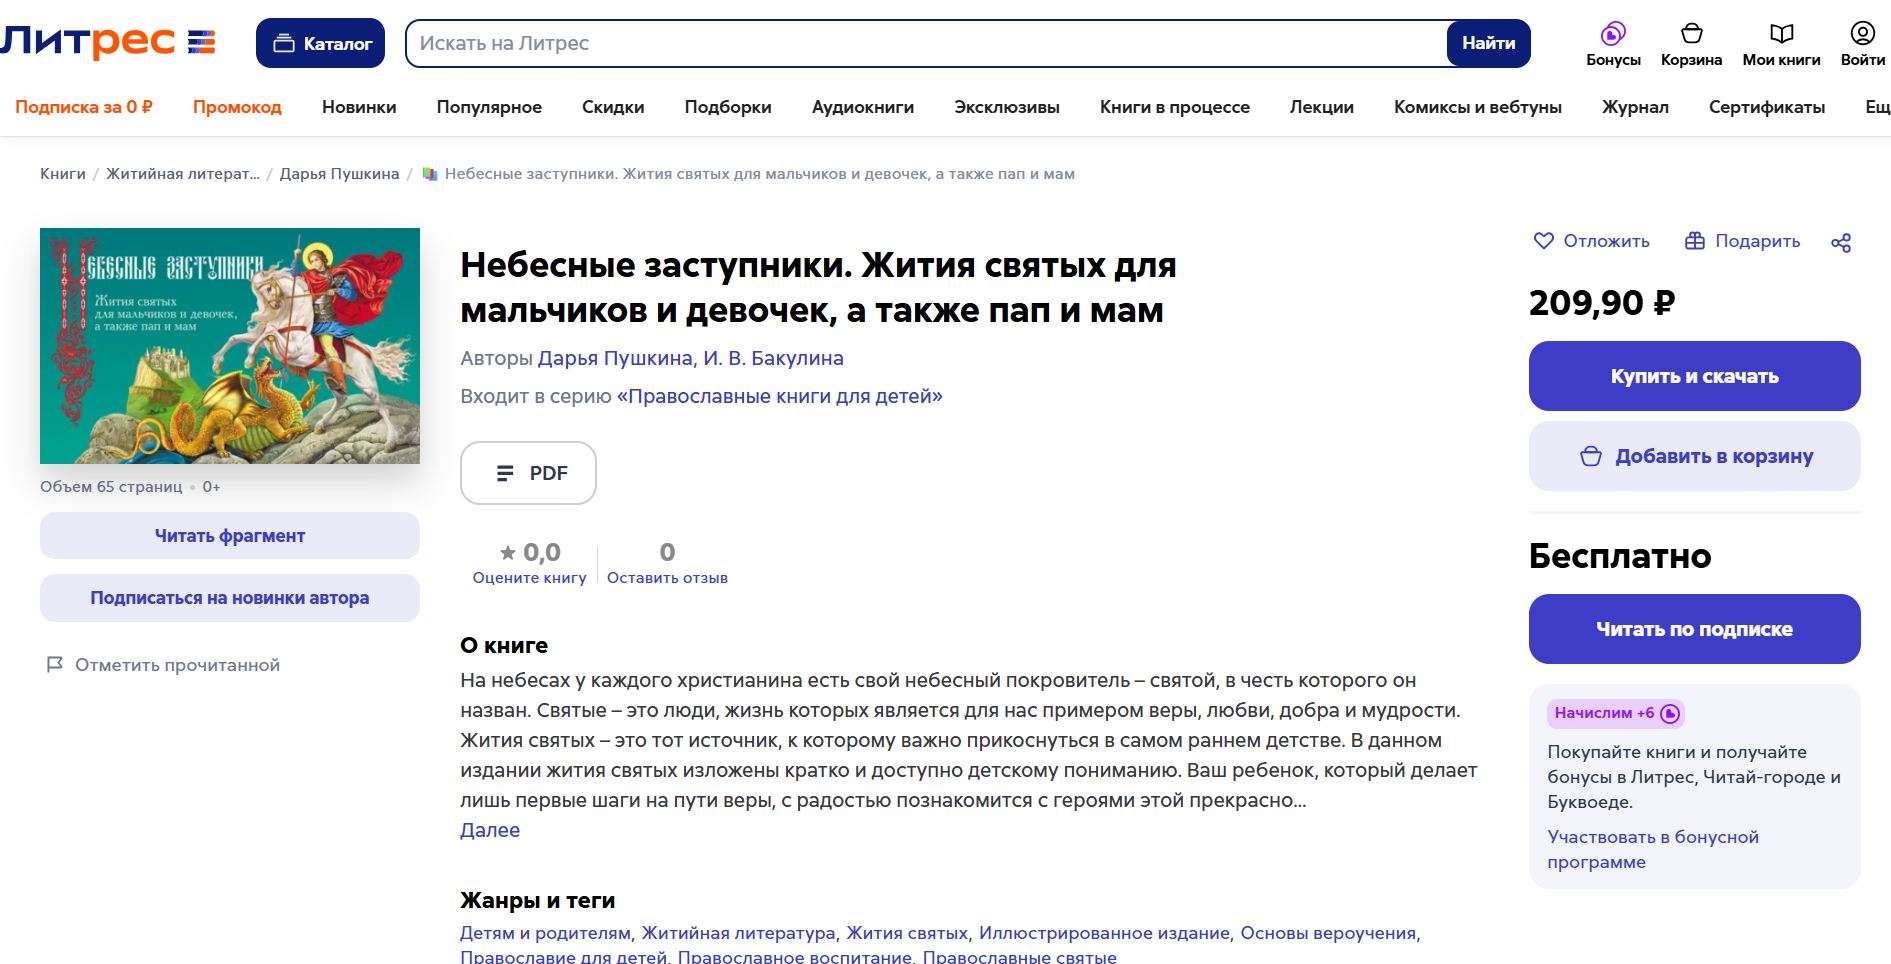
Task: Open the Скидки section
Action: coord(613,107)
